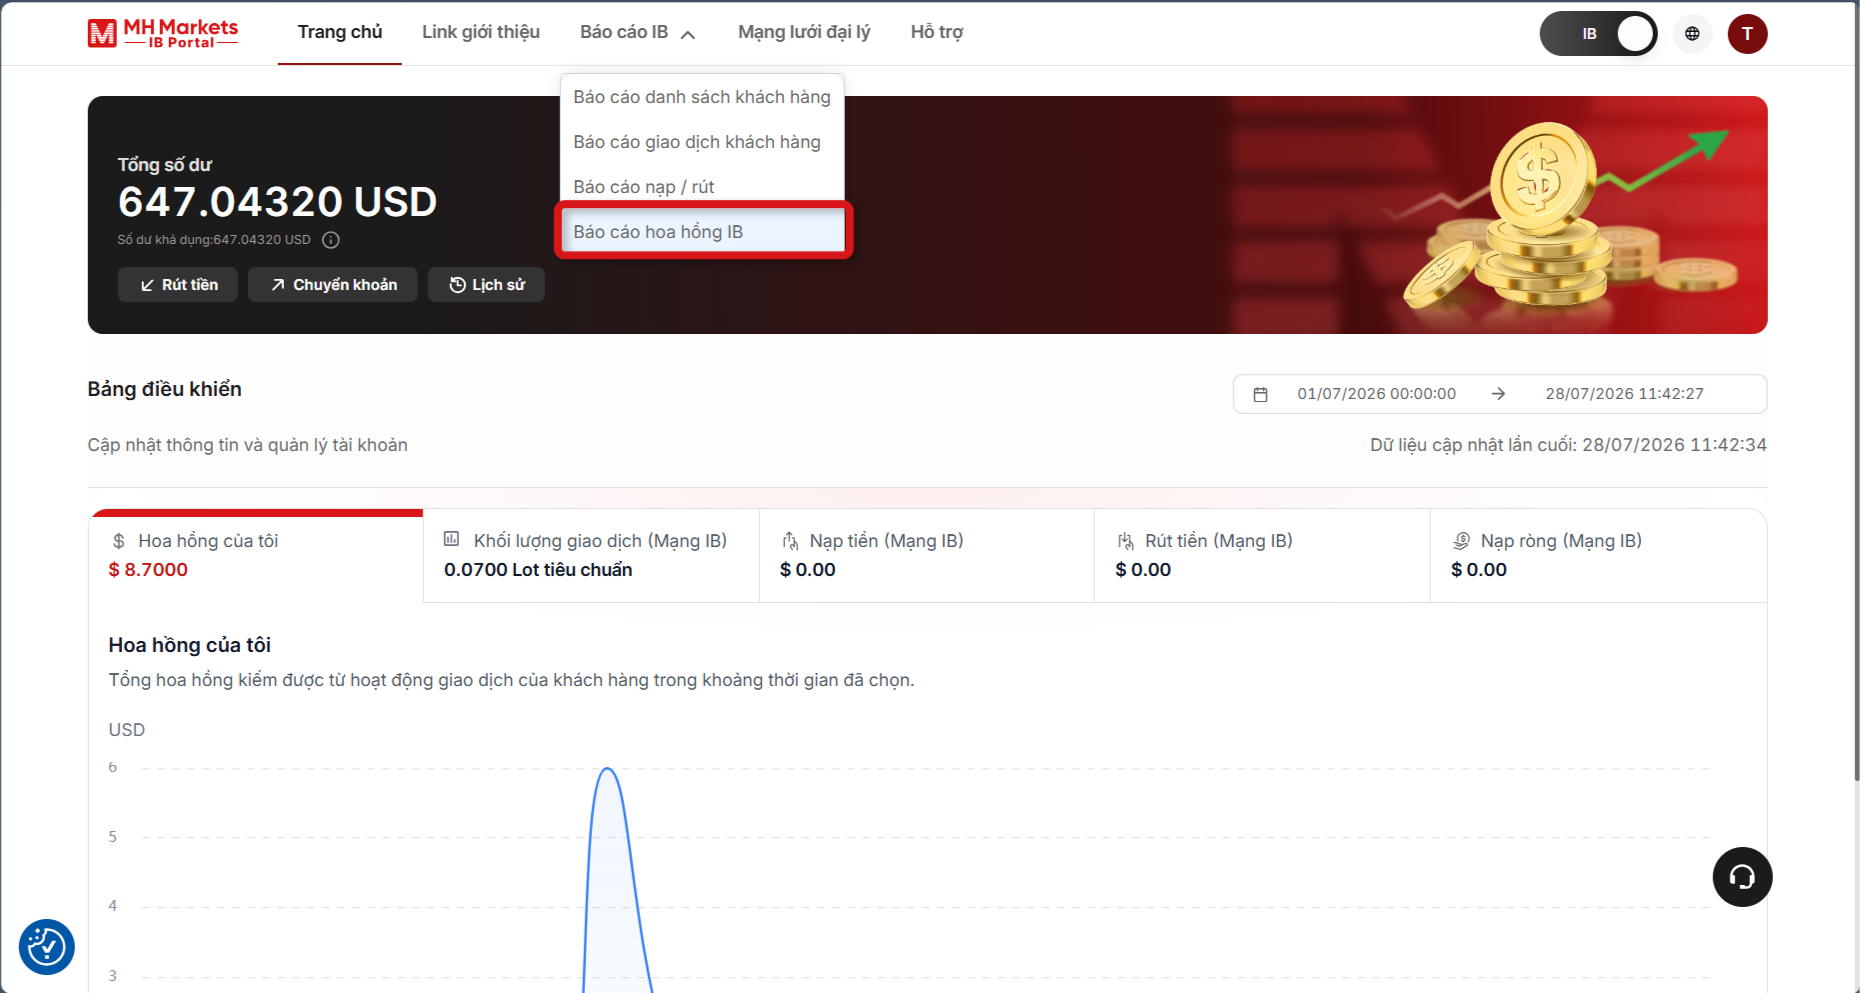Select Báo cáo danh sách khách hàng
Screen dimensions: 1860x993
tap(702, 97)
